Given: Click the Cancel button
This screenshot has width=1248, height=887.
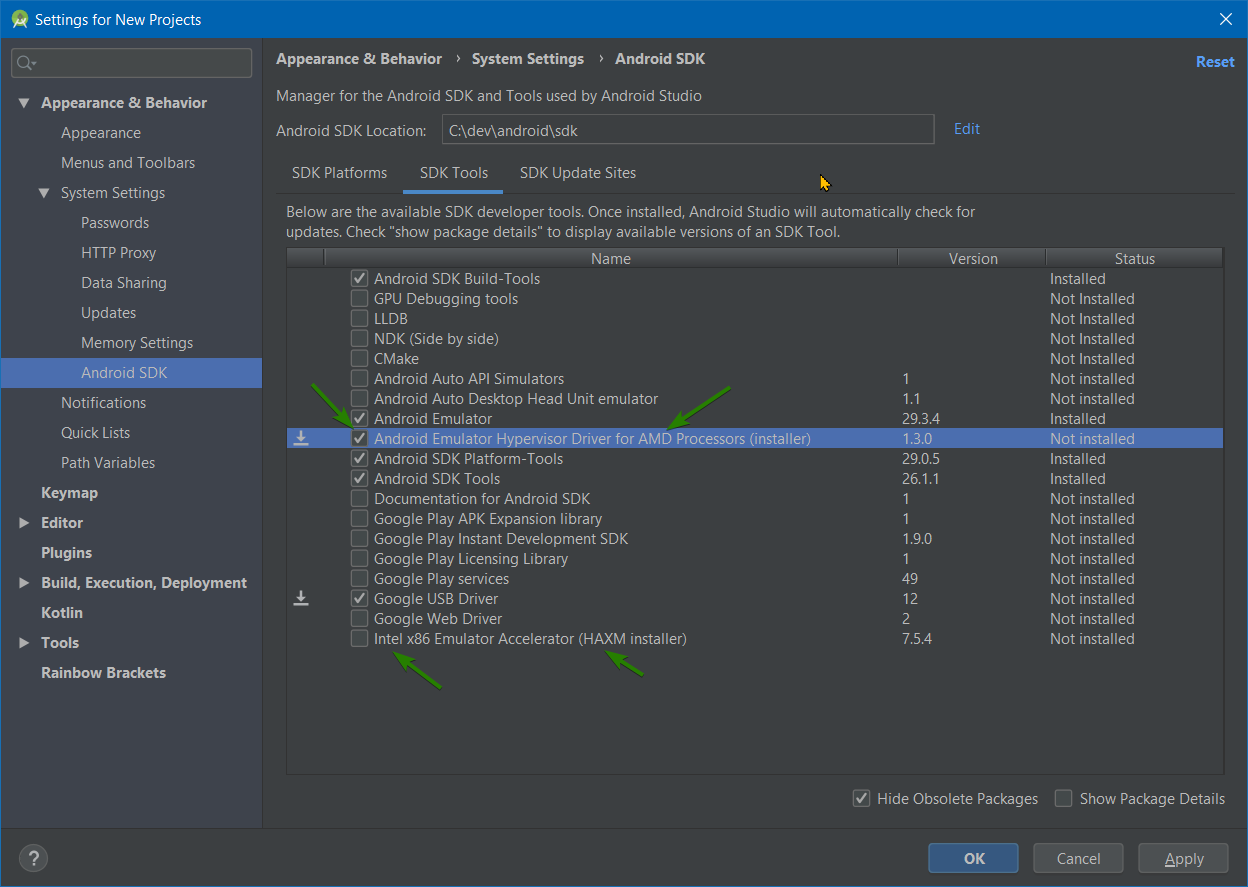Looking at the screenshot, I should coord(1078,858).
